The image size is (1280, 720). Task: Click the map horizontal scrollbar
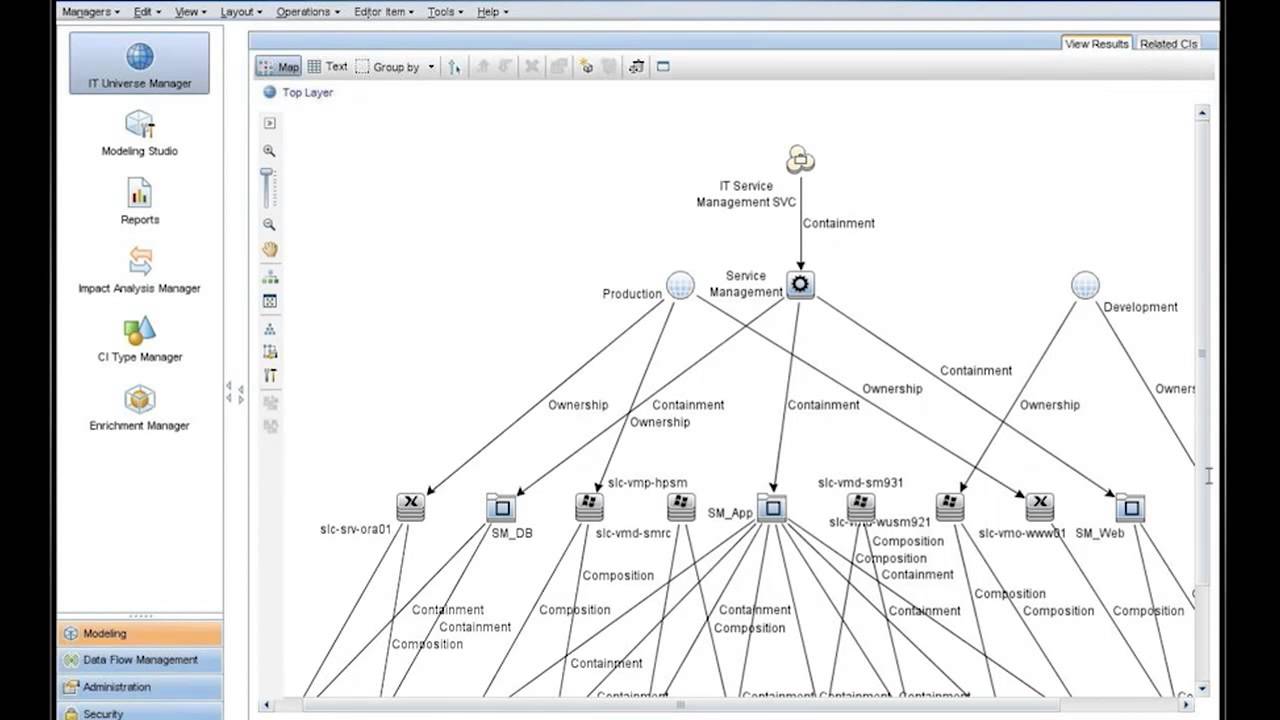(x=680, y=705)
